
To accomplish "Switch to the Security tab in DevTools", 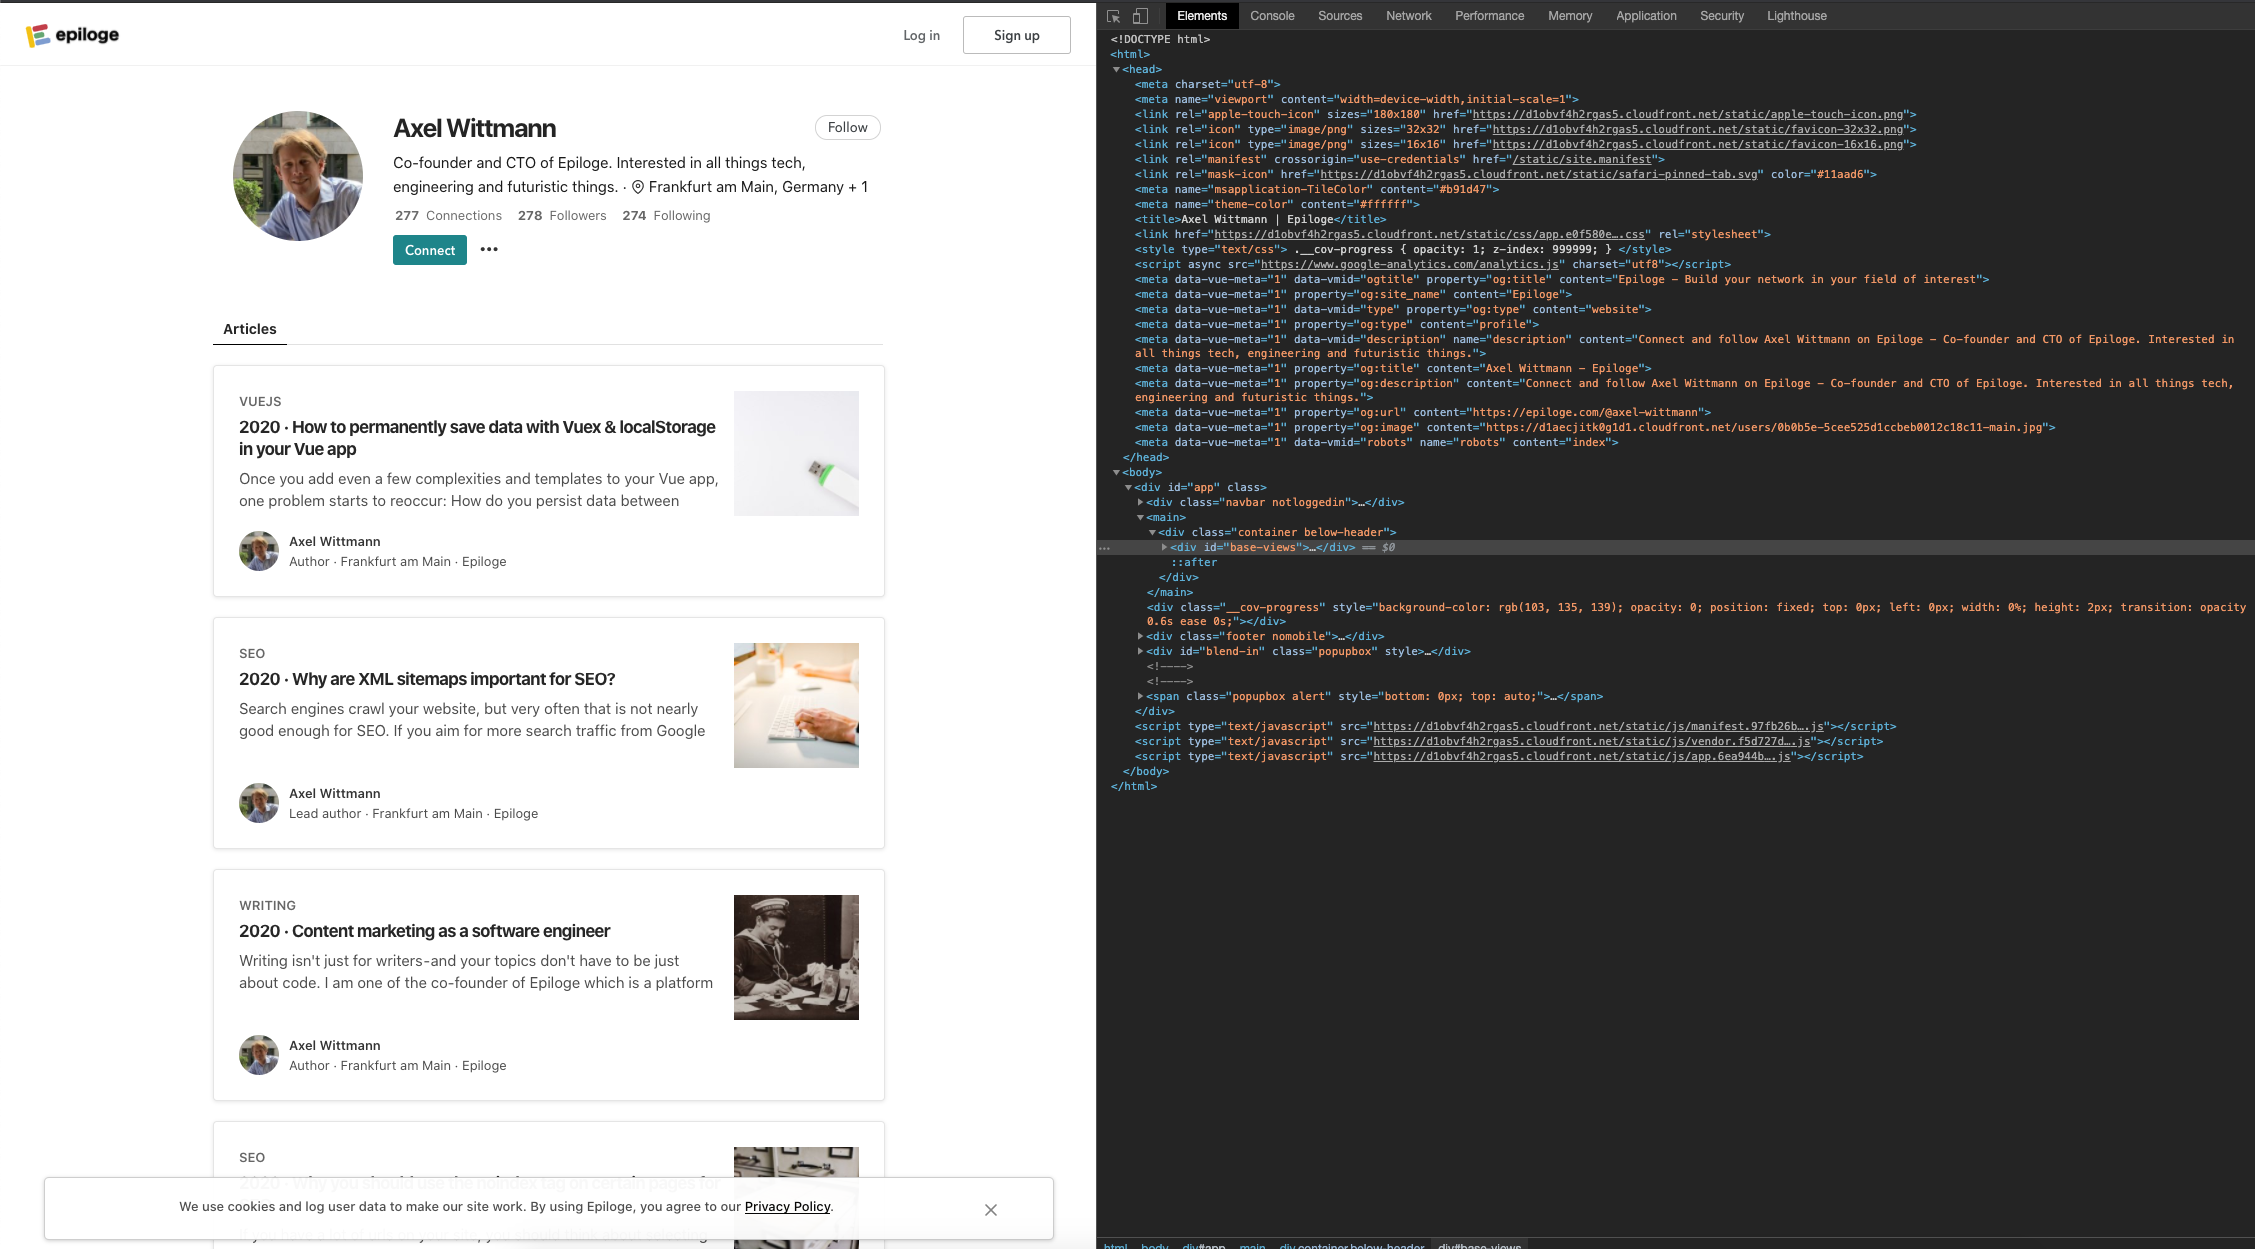I will [1721, 16].
